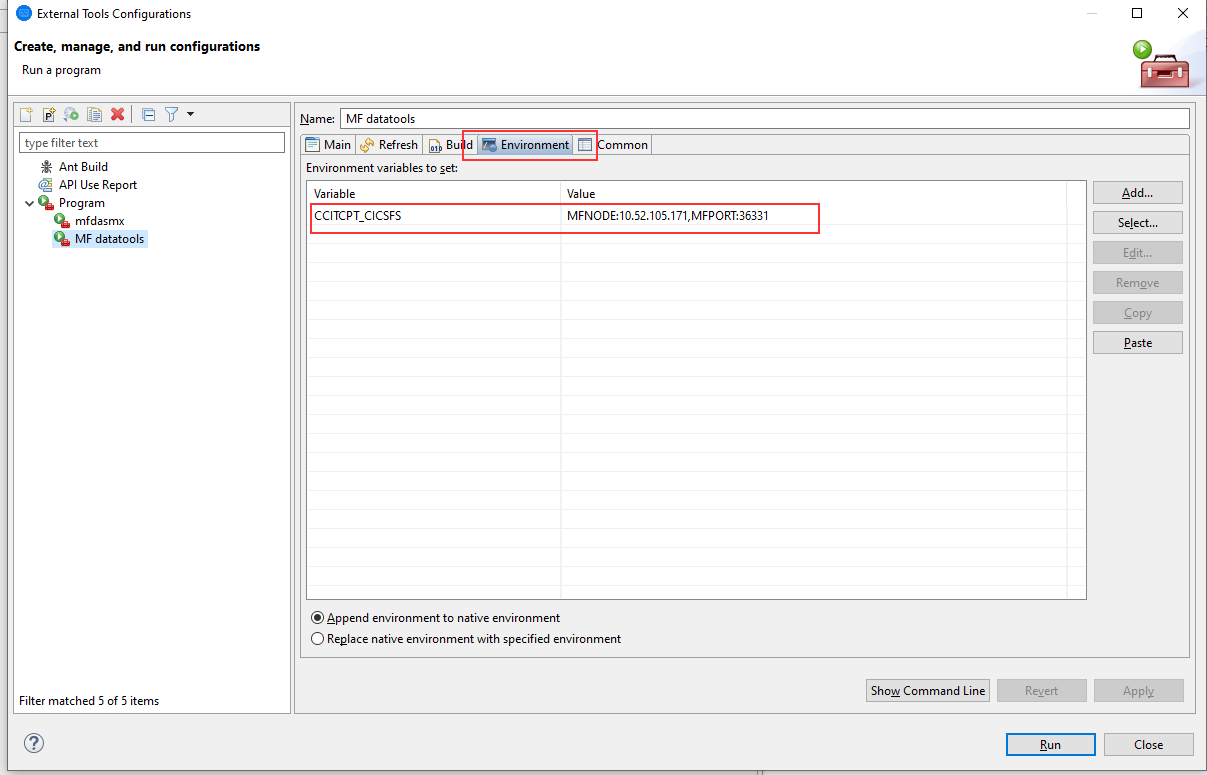Delete the selected launch configuration
The image size is (1207, 775).
117,114
